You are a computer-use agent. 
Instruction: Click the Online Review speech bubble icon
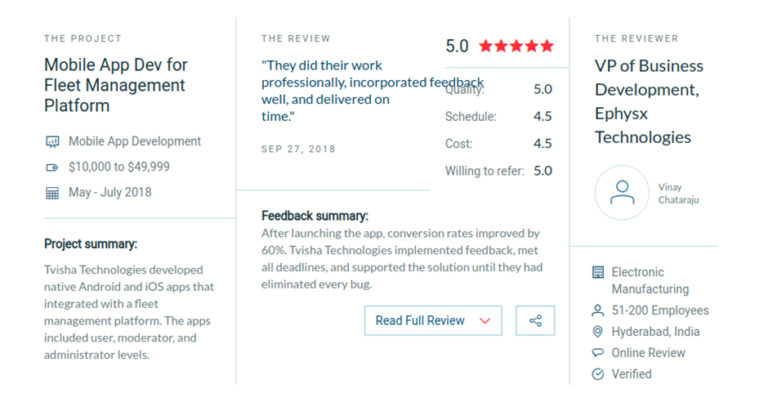(598, 353)
